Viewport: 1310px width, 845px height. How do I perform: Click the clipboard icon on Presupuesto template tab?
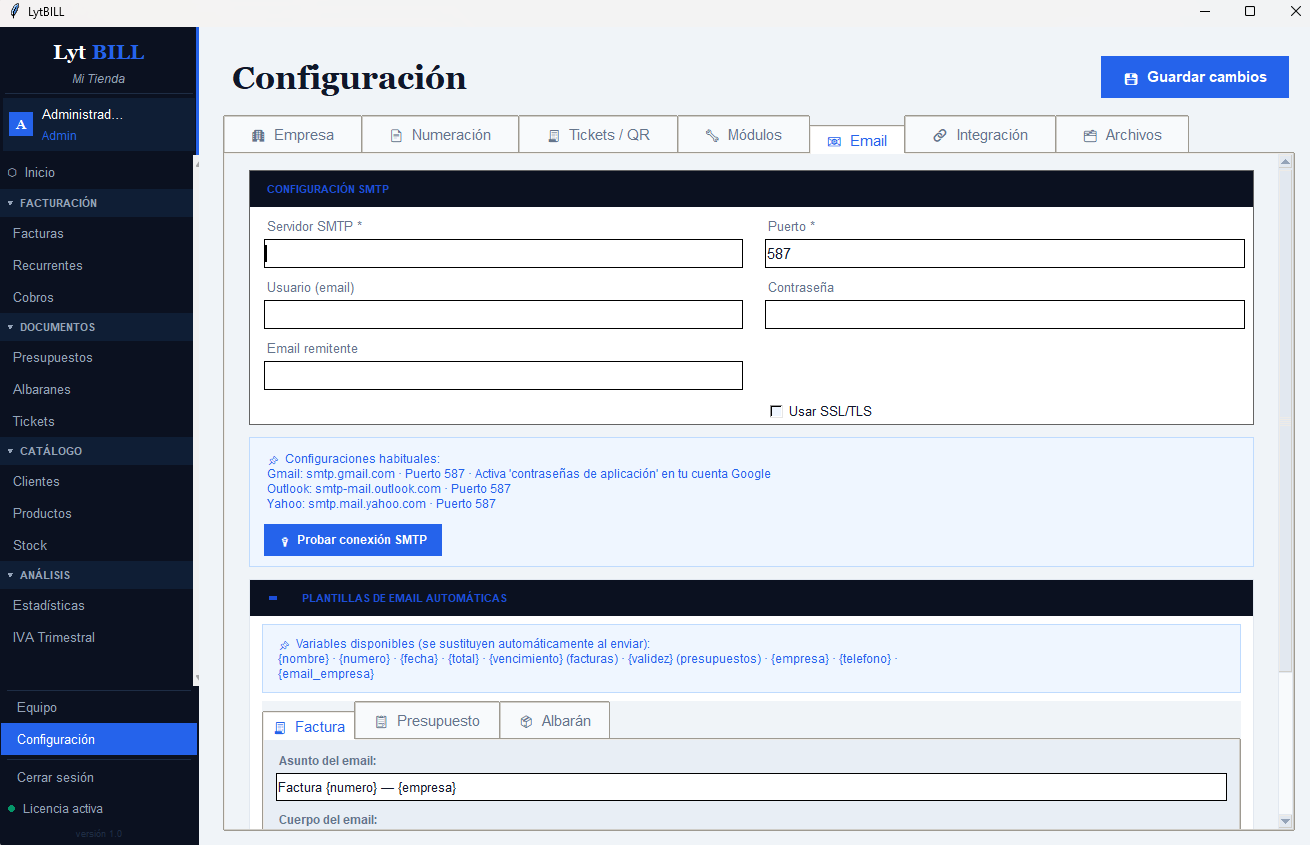pyautogui.click(x=381, y=721)
